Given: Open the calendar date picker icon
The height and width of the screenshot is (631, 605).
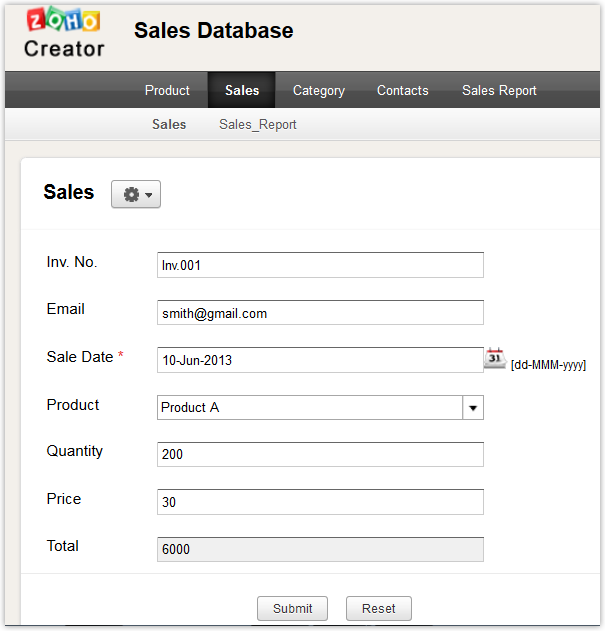Looking at the screenshot, I should click(495, 358).
